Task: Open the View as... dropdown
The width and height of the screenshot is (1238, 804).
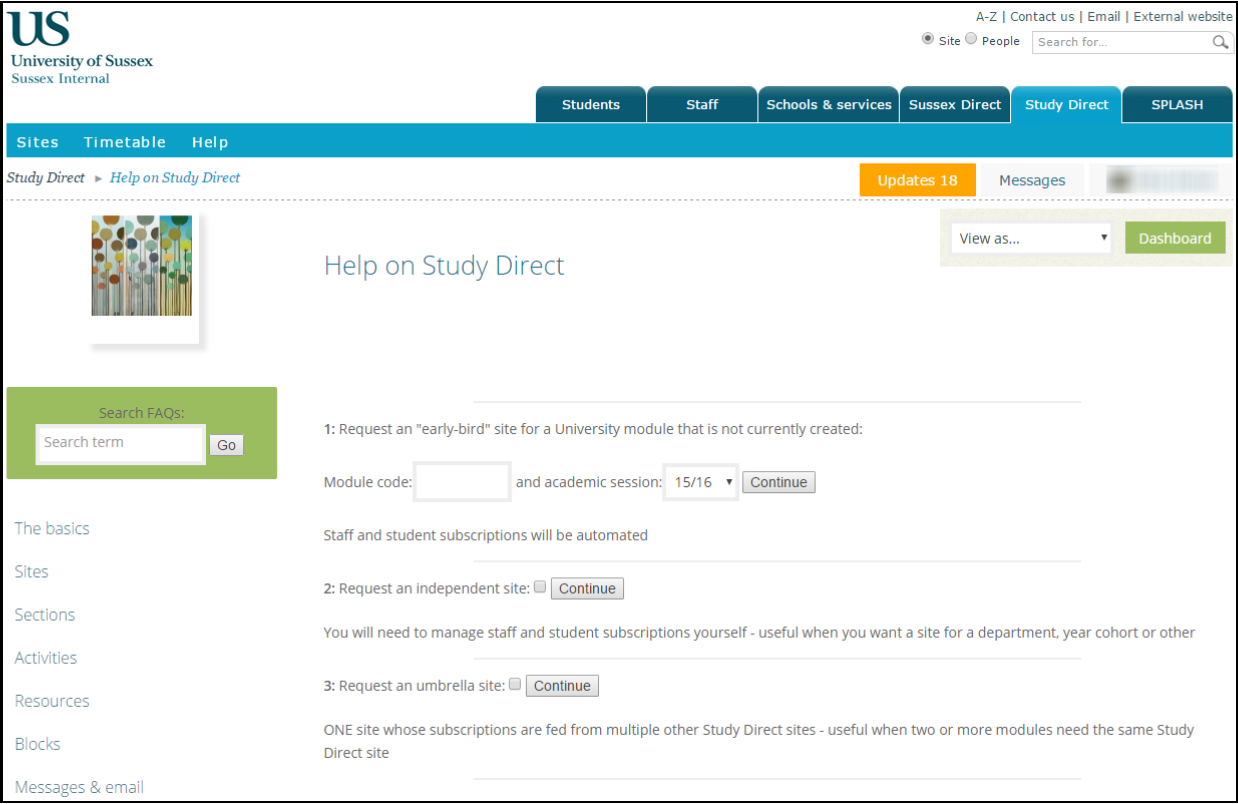Action: coord(1032,238)
